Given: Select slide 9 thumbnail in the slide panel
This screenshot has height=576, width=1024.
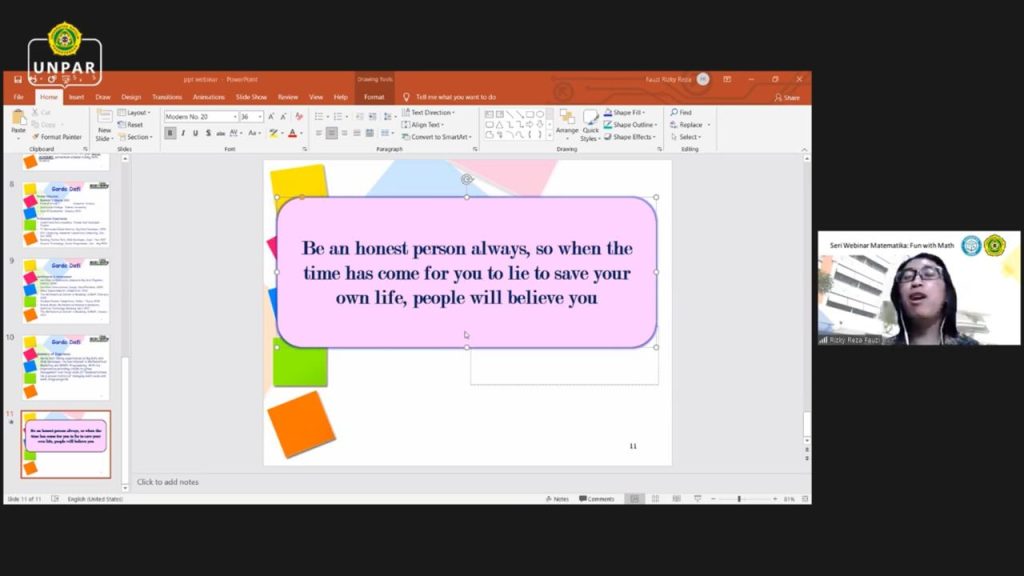Looking at the screenshot, I should click(x=67, y=291).
